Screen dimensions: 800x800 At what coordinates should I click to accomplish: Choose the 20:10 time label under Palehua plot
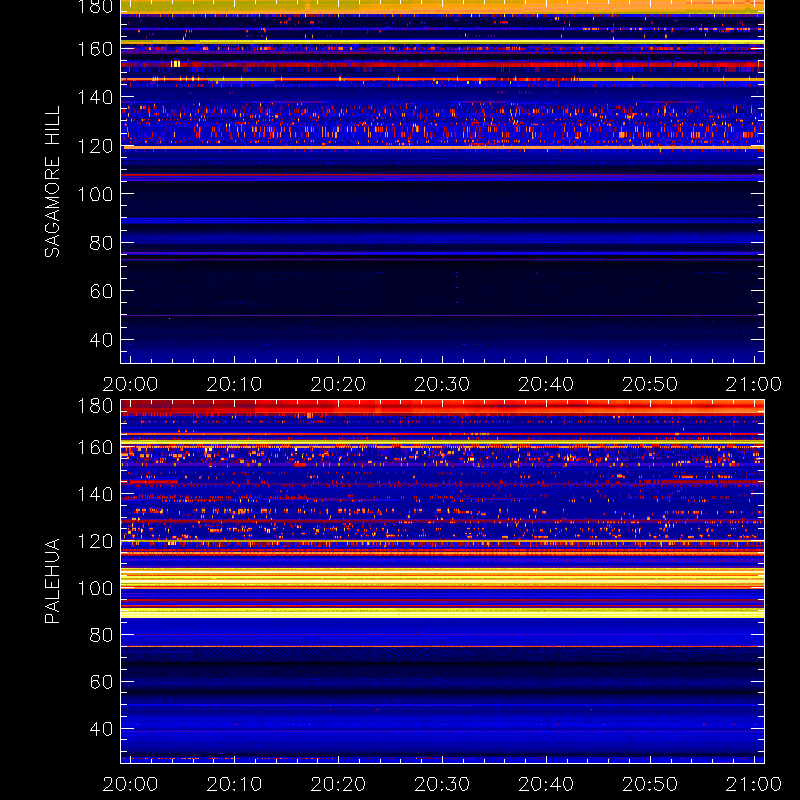click(x=234, y=784)
